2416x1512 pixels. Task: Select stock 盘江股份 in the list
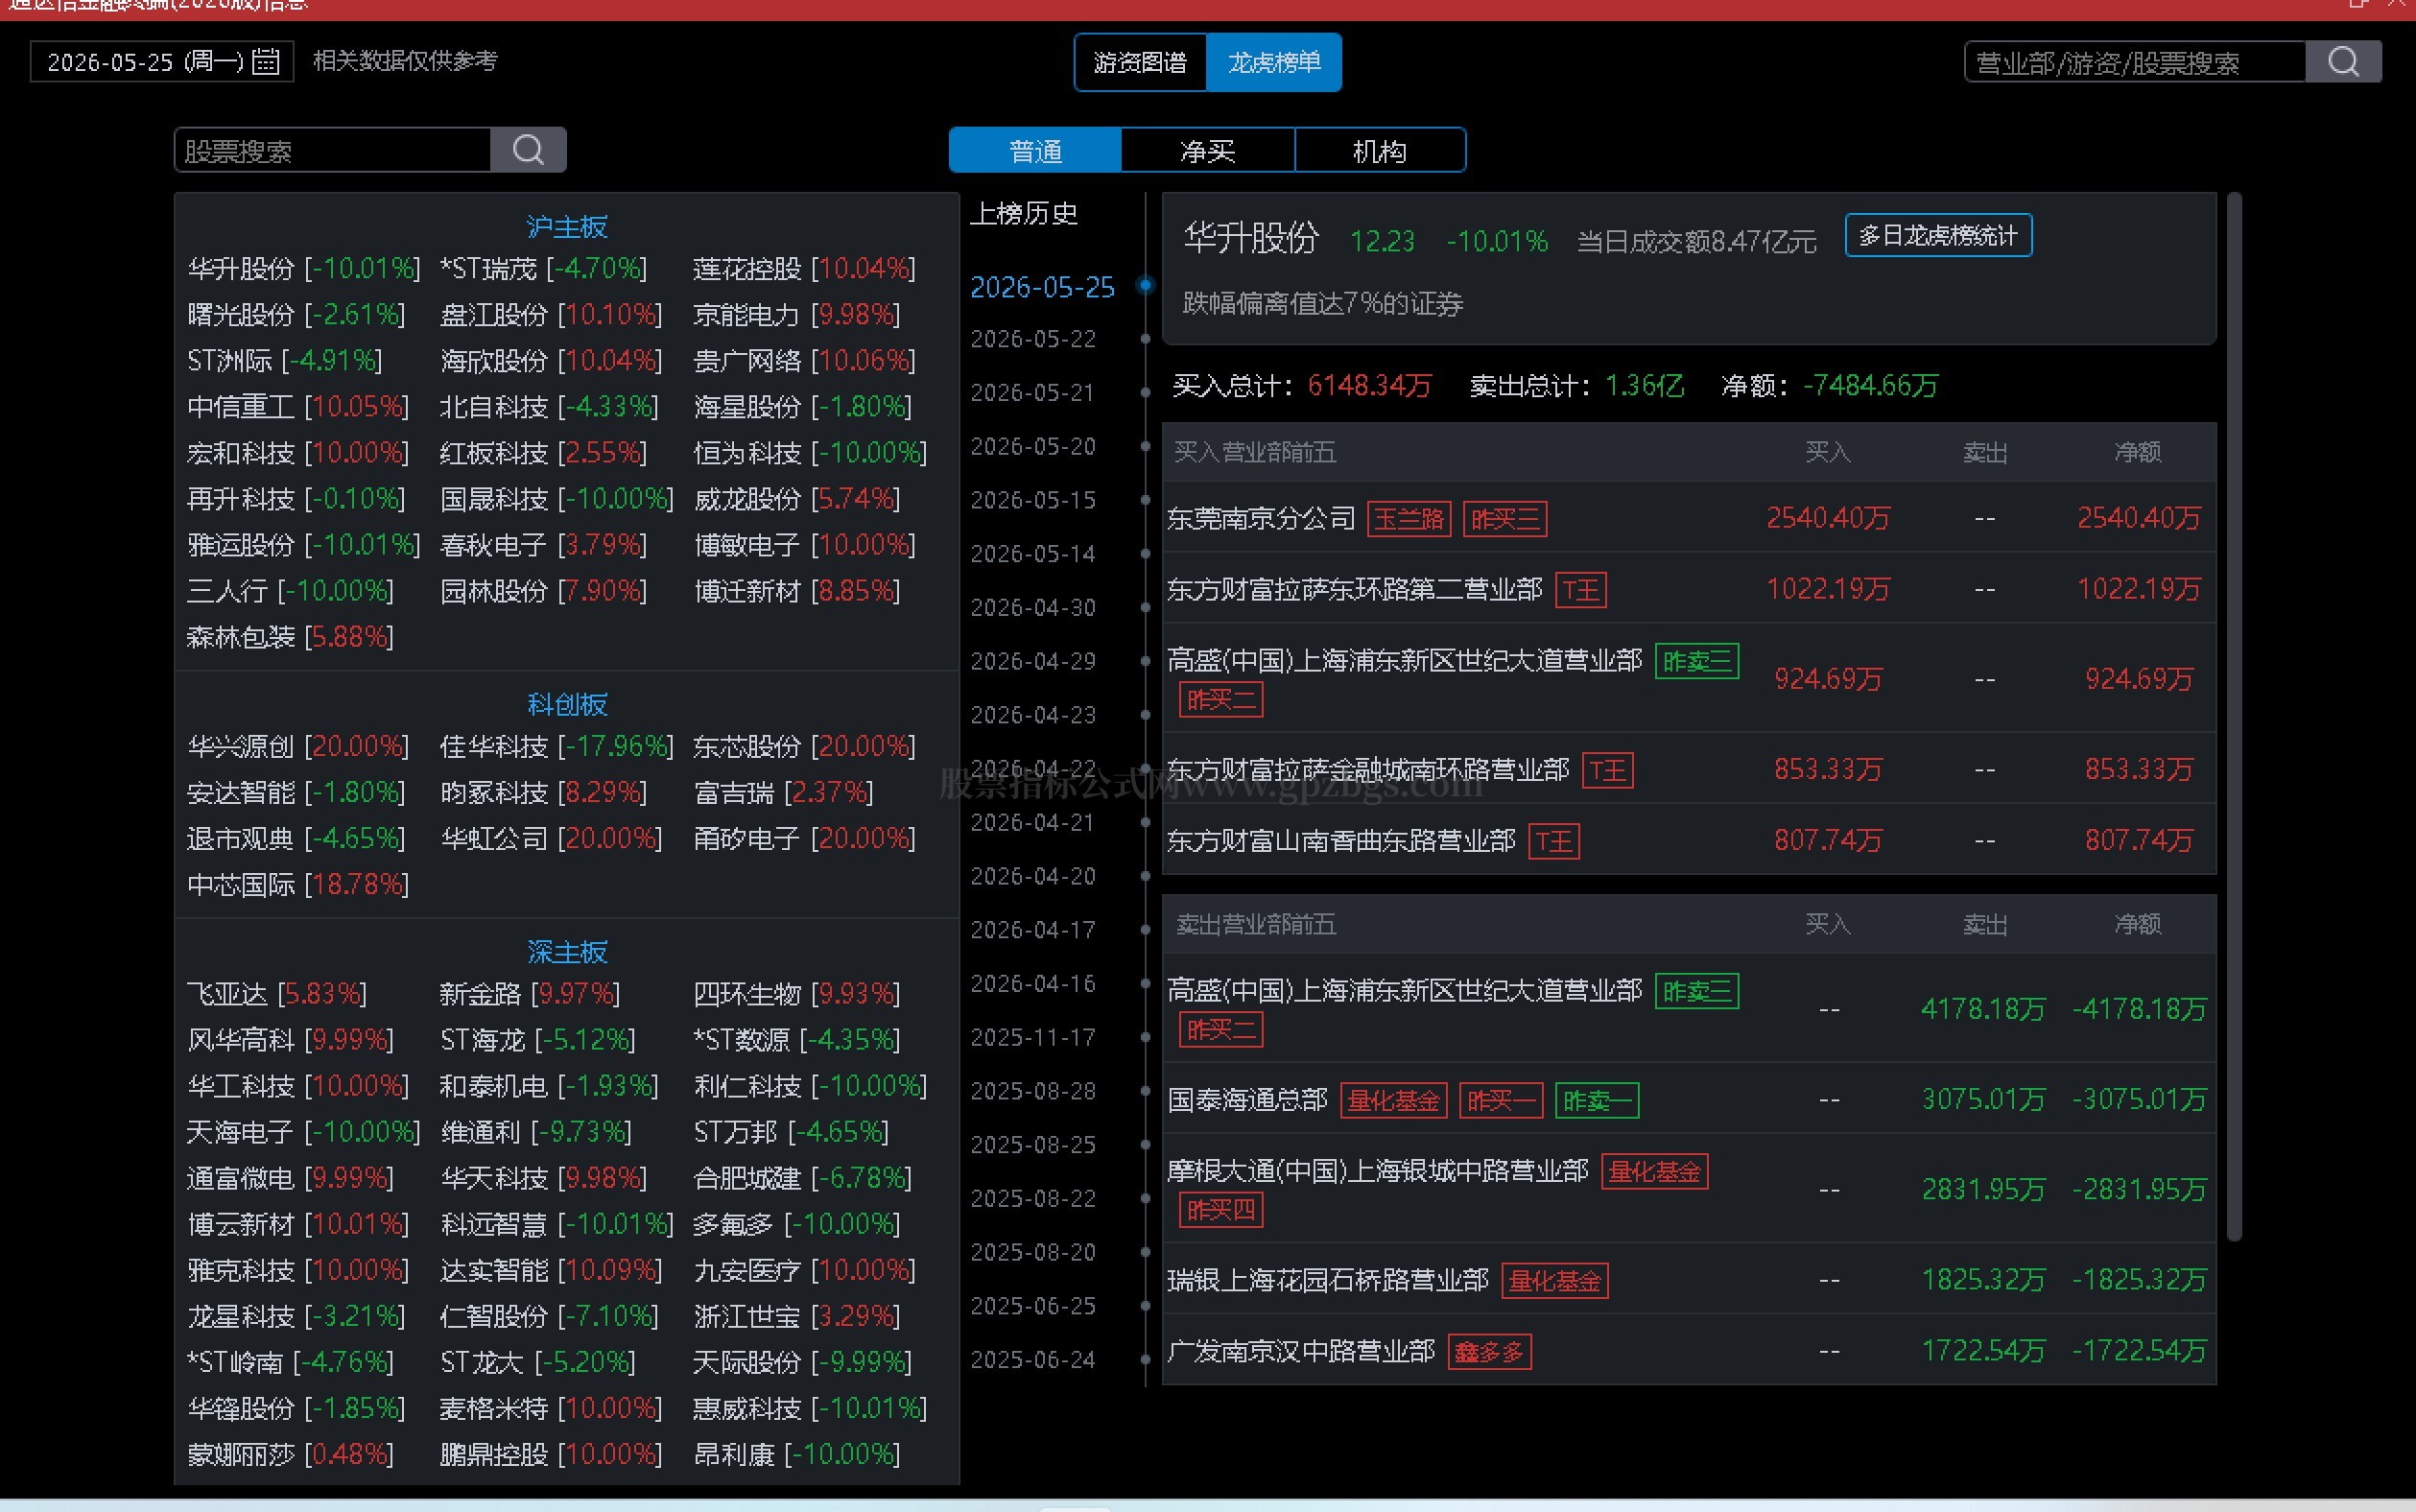[551, 315]
